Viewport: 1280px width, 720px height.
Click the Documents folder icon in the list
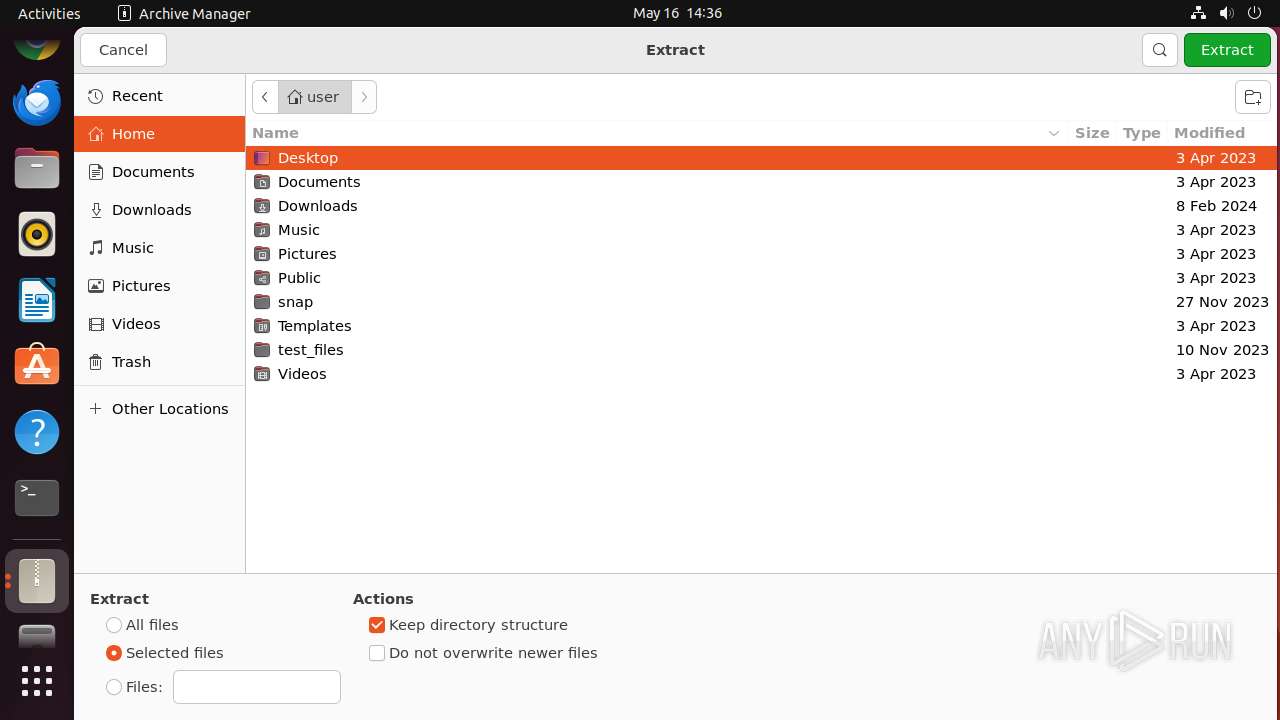[x=262, y=182]
